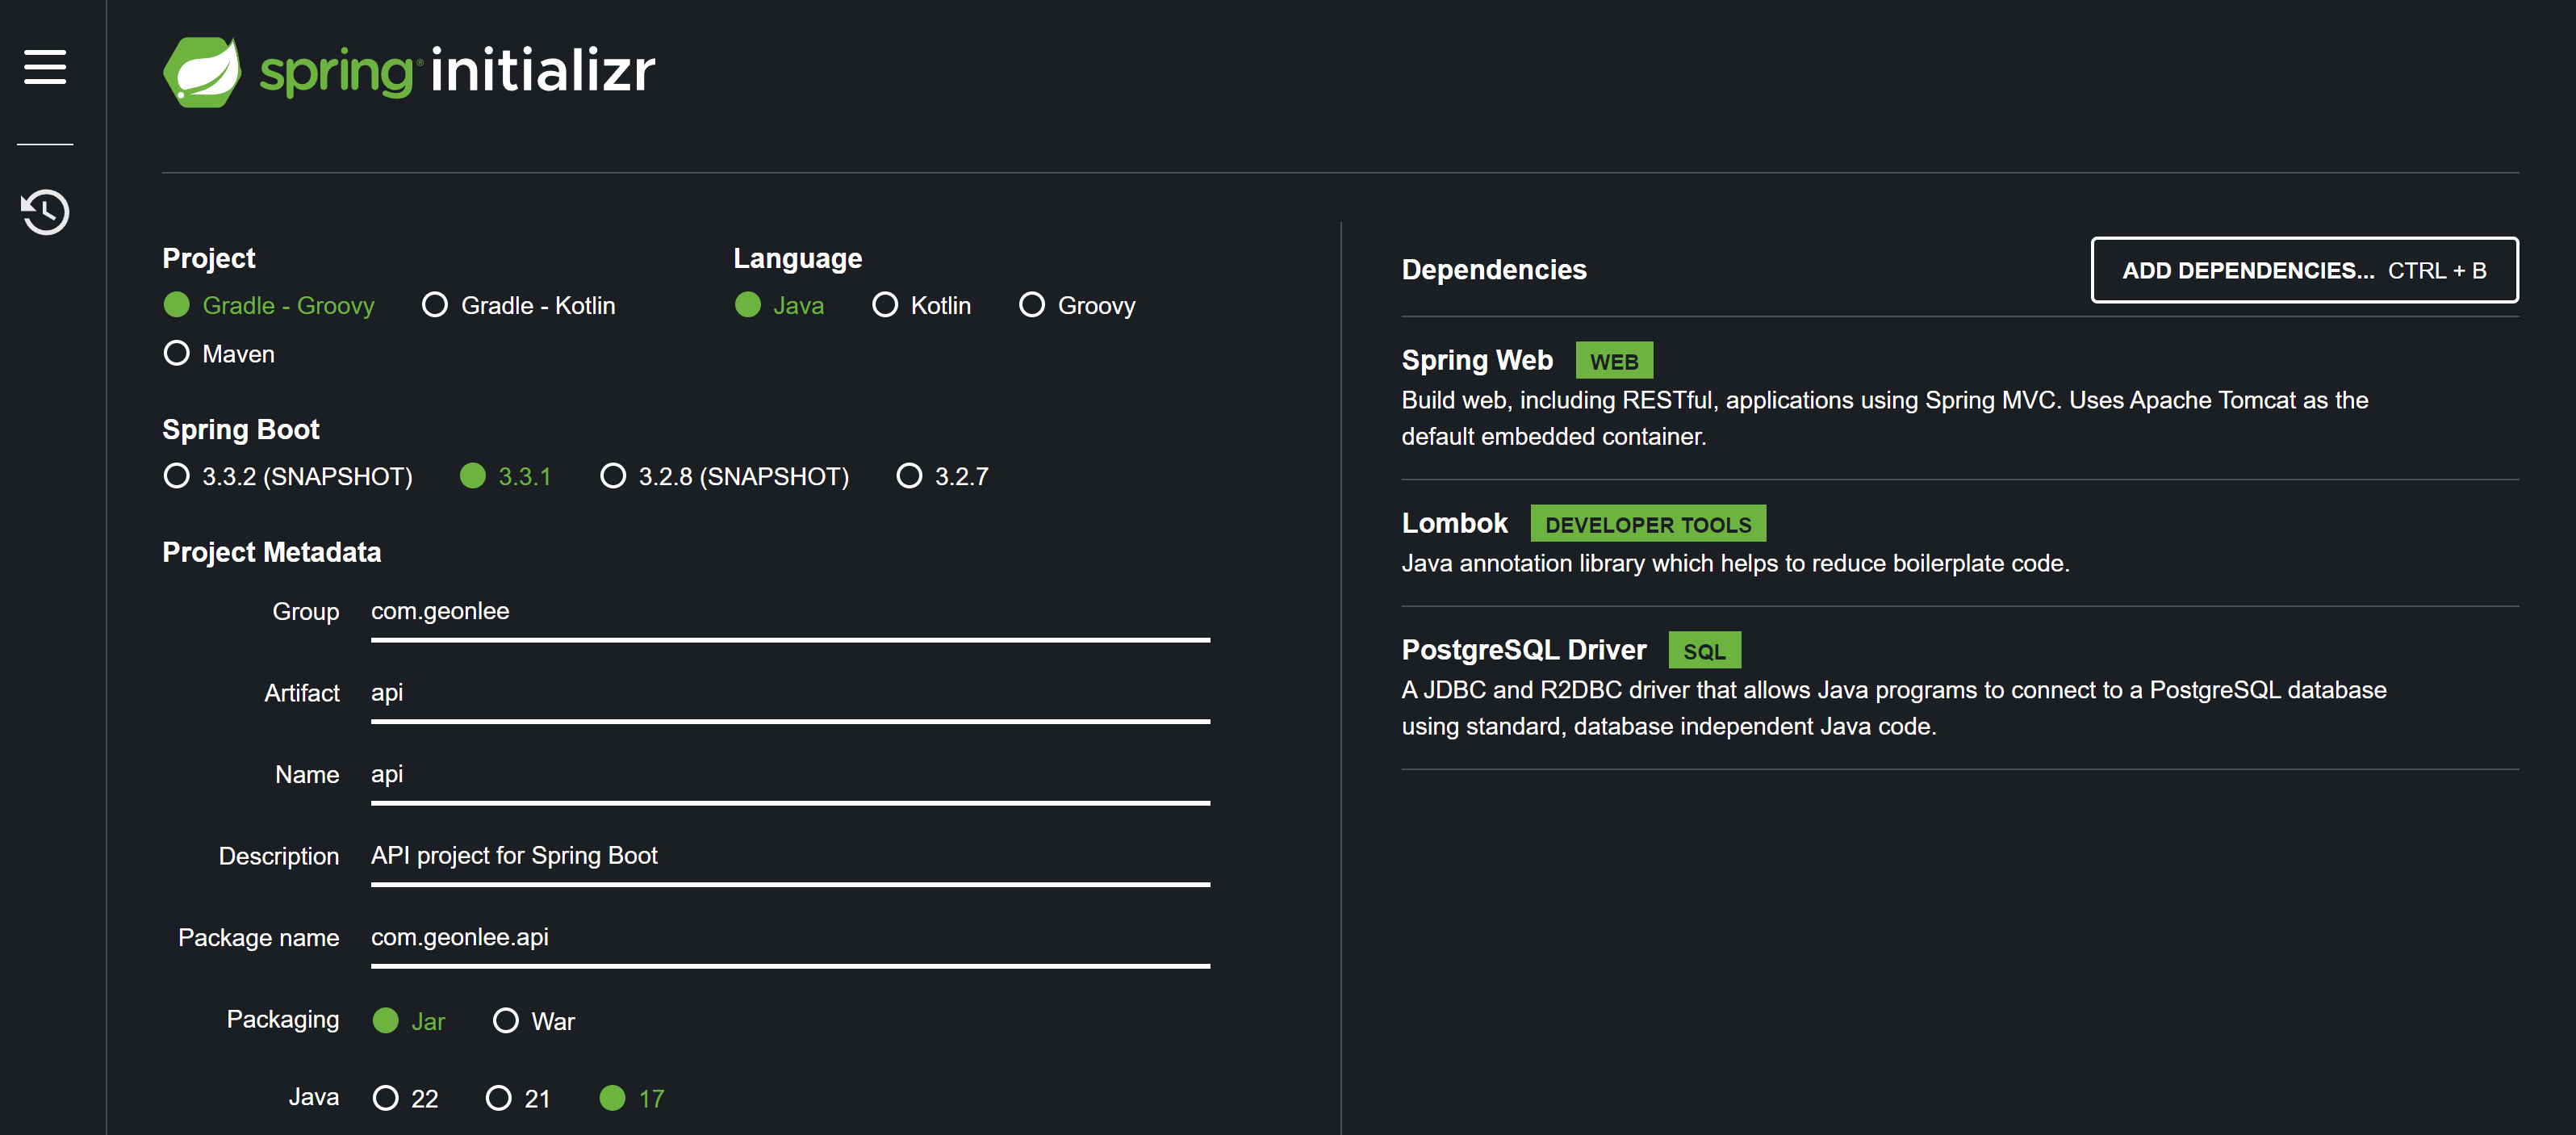Click the Spring Web dependency title
The width and height of the screenshot is (2576, 1135).
[x=1476, y=360]
